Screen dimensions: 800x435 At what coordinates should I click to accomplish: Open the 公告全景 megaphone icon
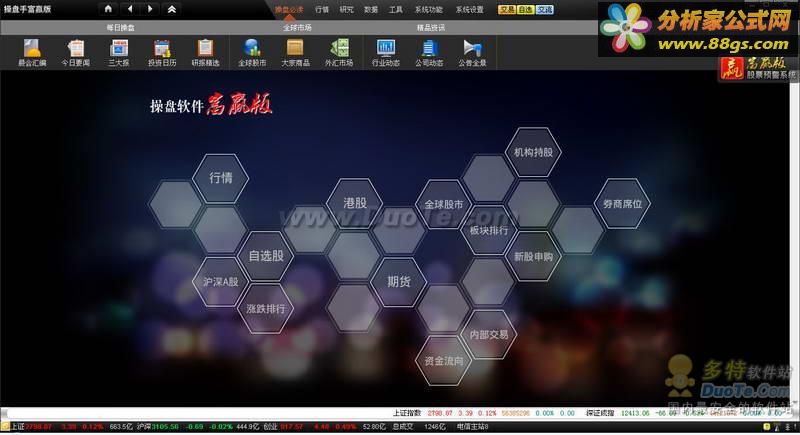pos(472,53)
